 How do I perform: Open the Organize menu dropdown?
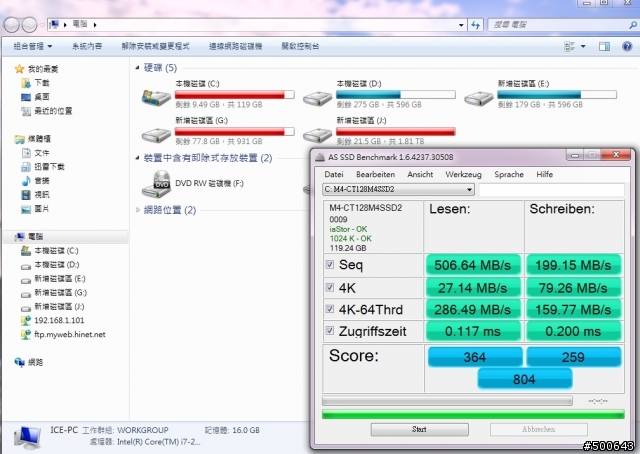click(33, 46)
